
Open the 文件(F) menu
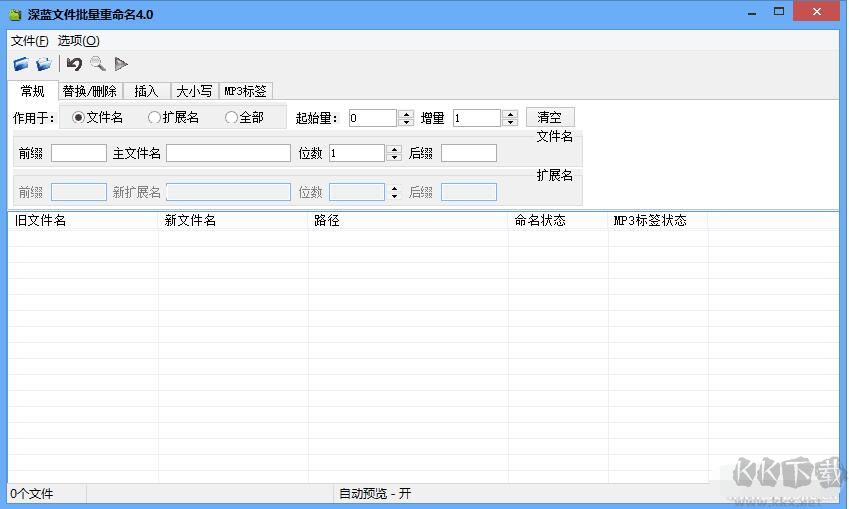click(x=29, y=41)
